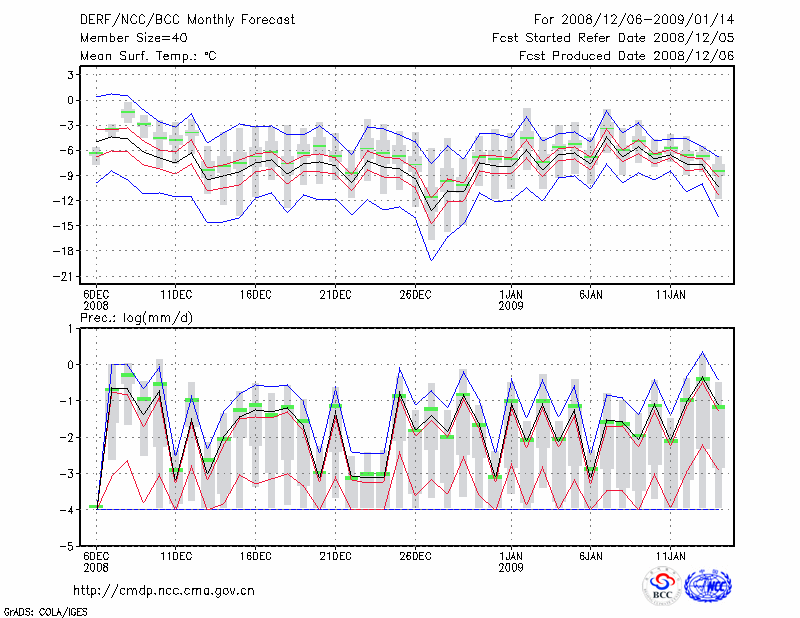
Task: Select 11JAN on the precipitation chart axis
Action: coord(670,555)
